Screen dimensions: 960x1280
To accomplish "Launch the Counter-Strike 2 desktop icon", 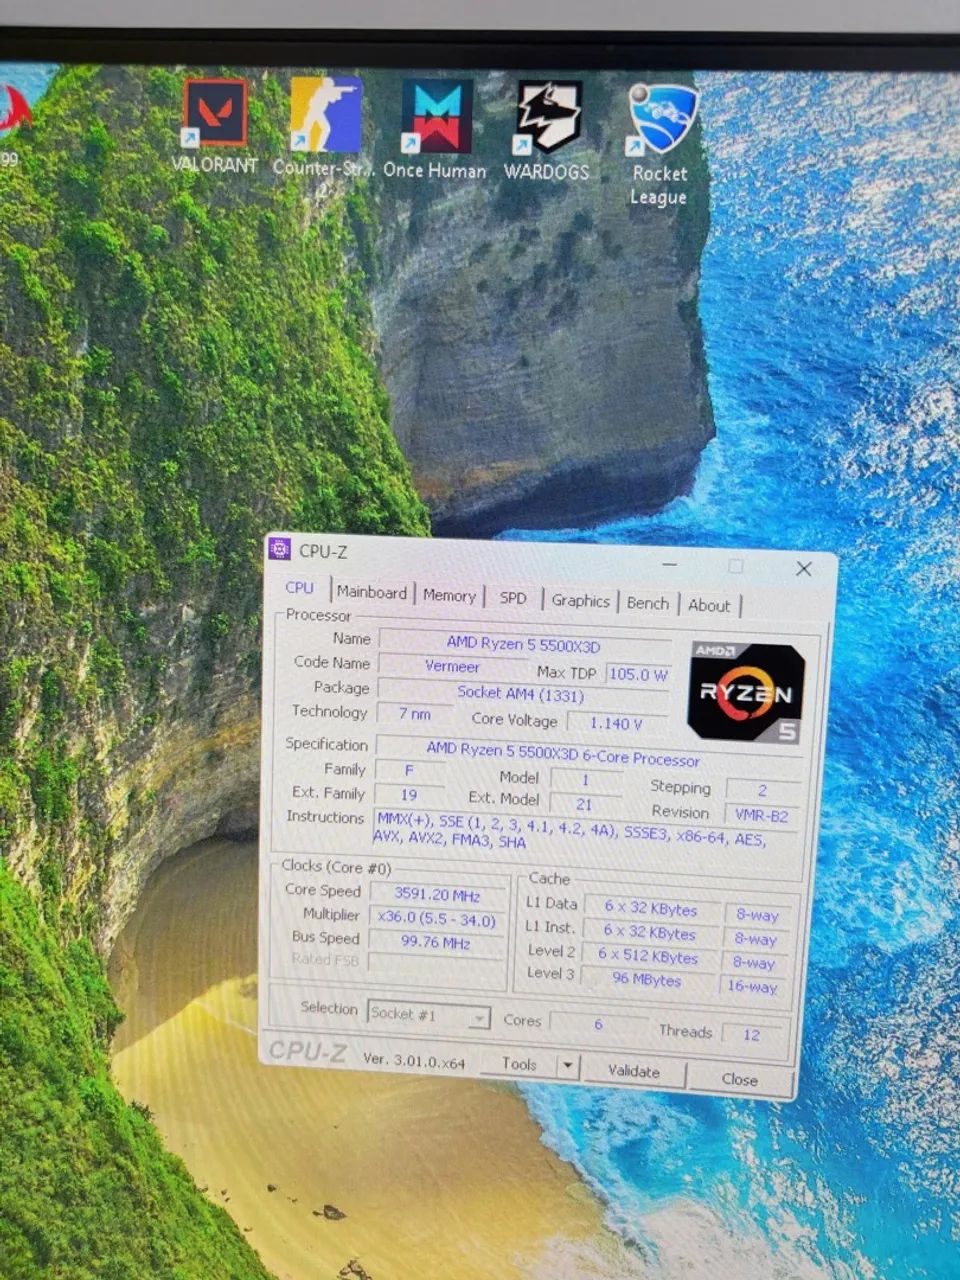I will coord(325,130).
